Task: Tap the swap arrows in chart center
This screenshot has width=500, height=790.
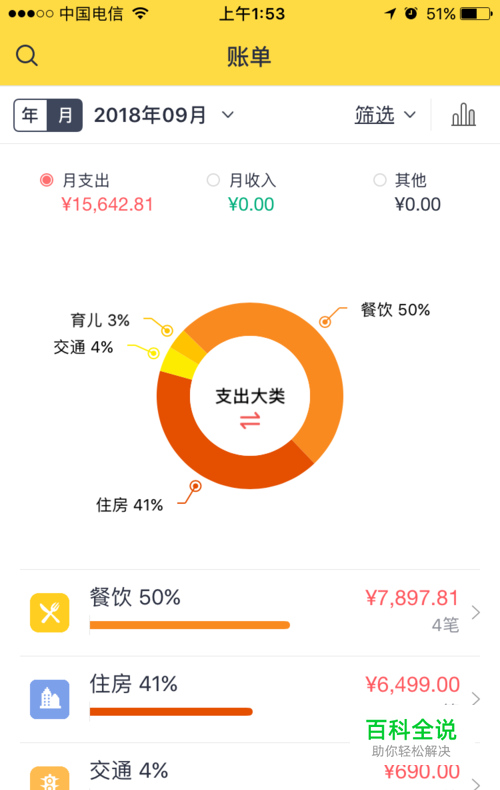Action: [x=250, y=420]
